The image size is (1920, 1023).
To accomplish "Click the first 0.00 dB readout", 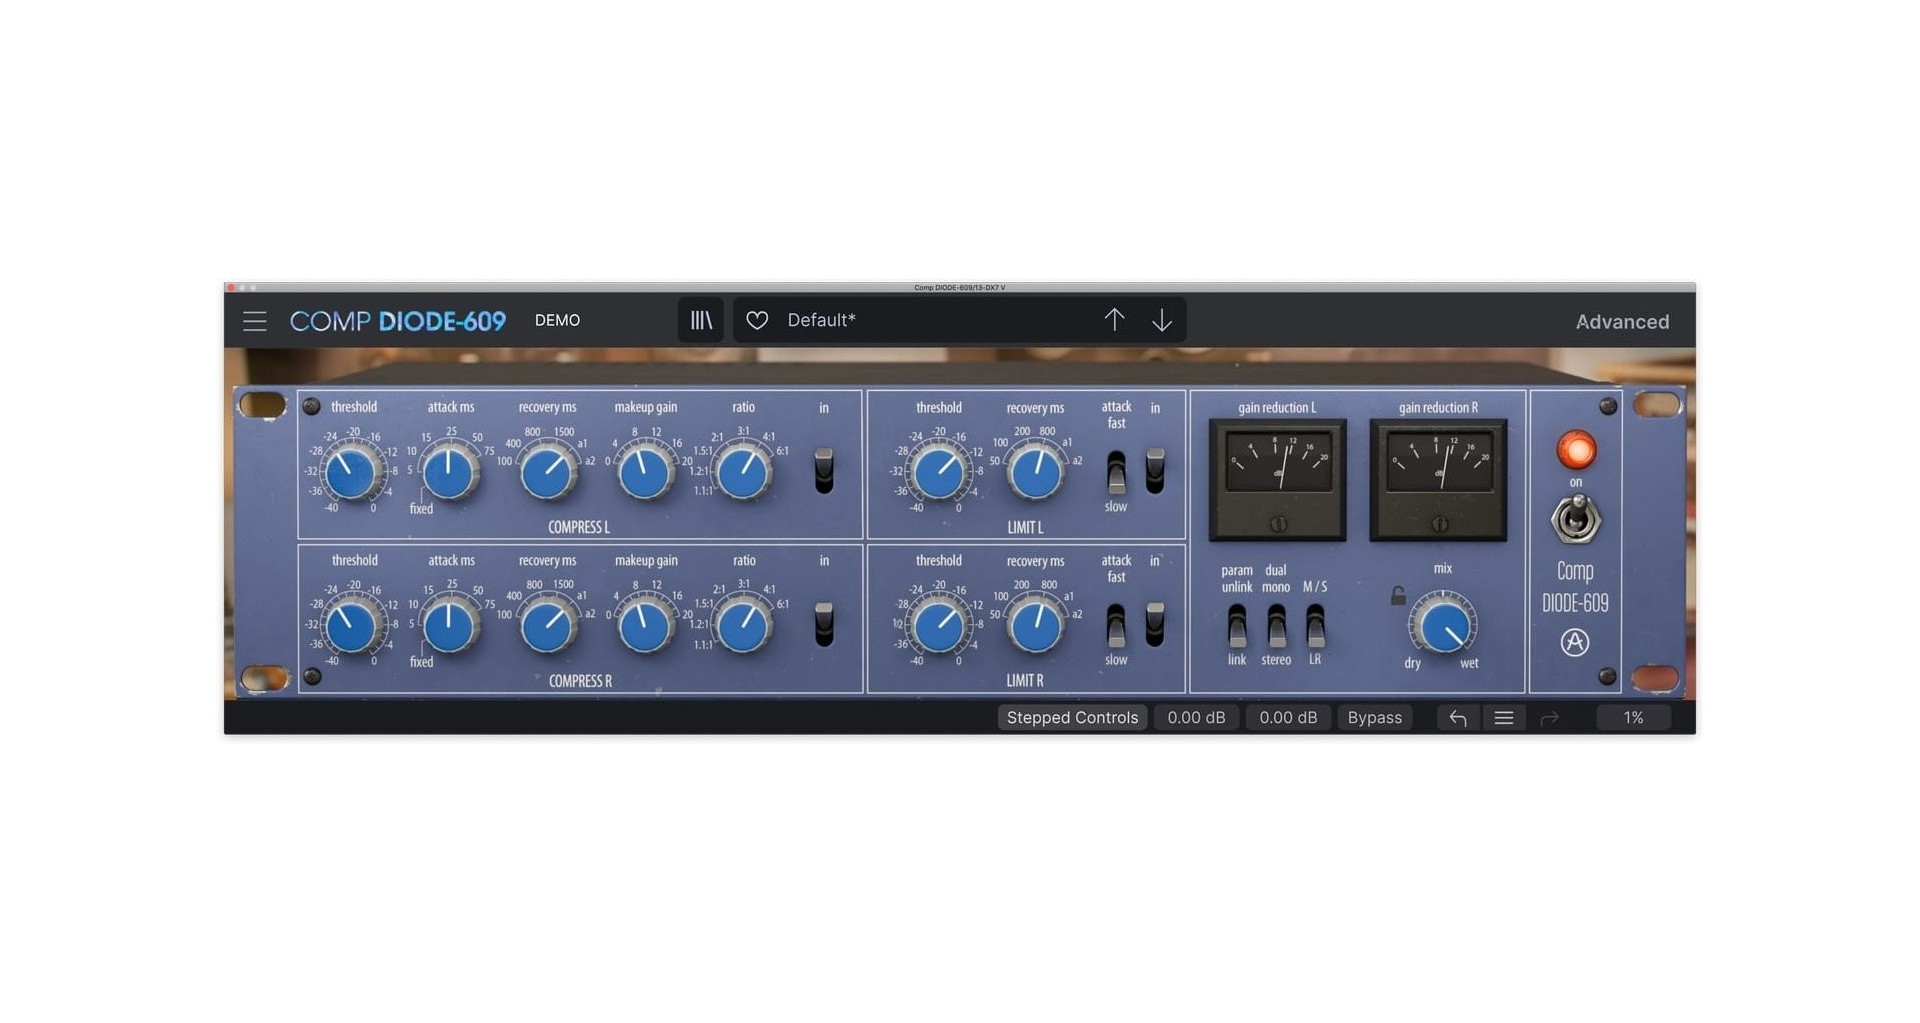I will [x=1196, y=718].
